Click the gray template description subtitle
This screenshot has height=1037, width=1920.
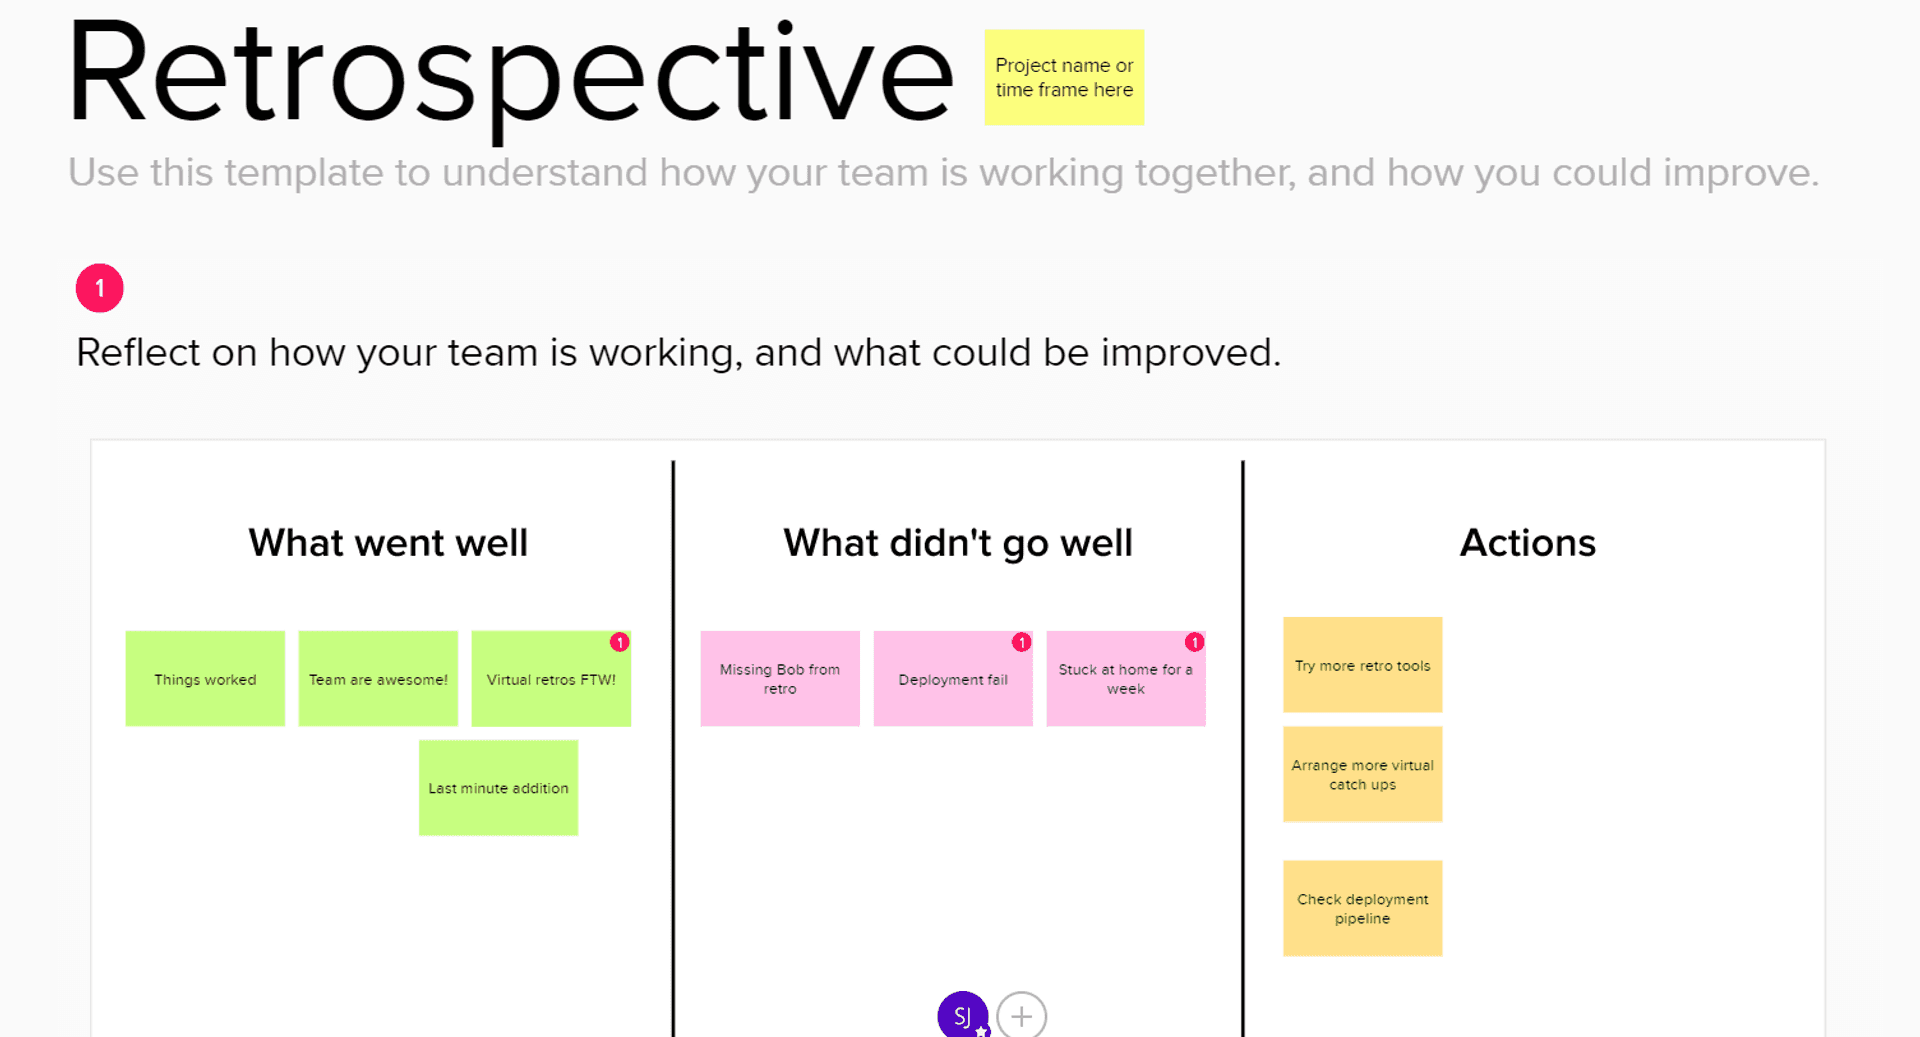coord(942,173)
